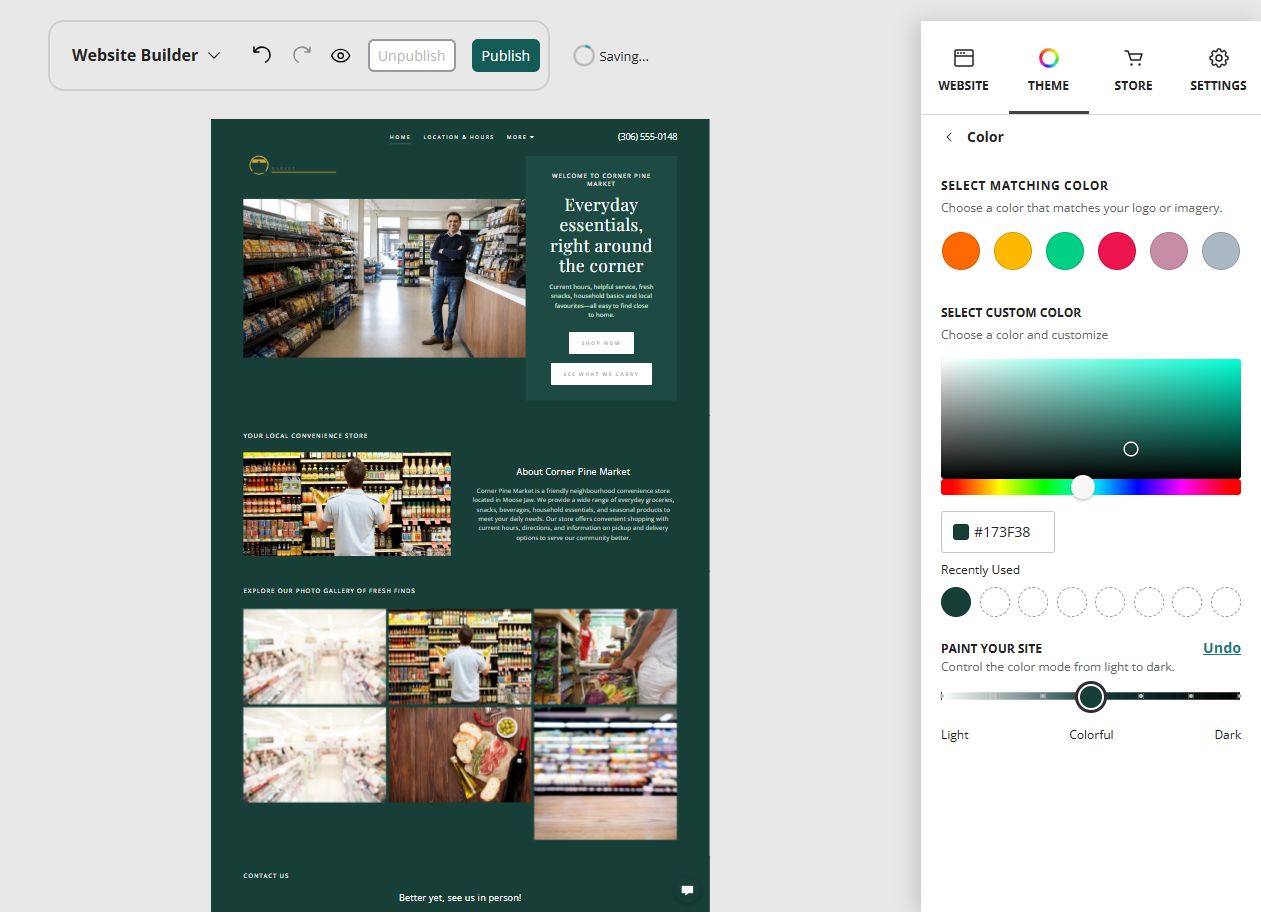1261x912 pixels.
Task: Click the undo arrow in the toolbar
Action: click(262, 55)
